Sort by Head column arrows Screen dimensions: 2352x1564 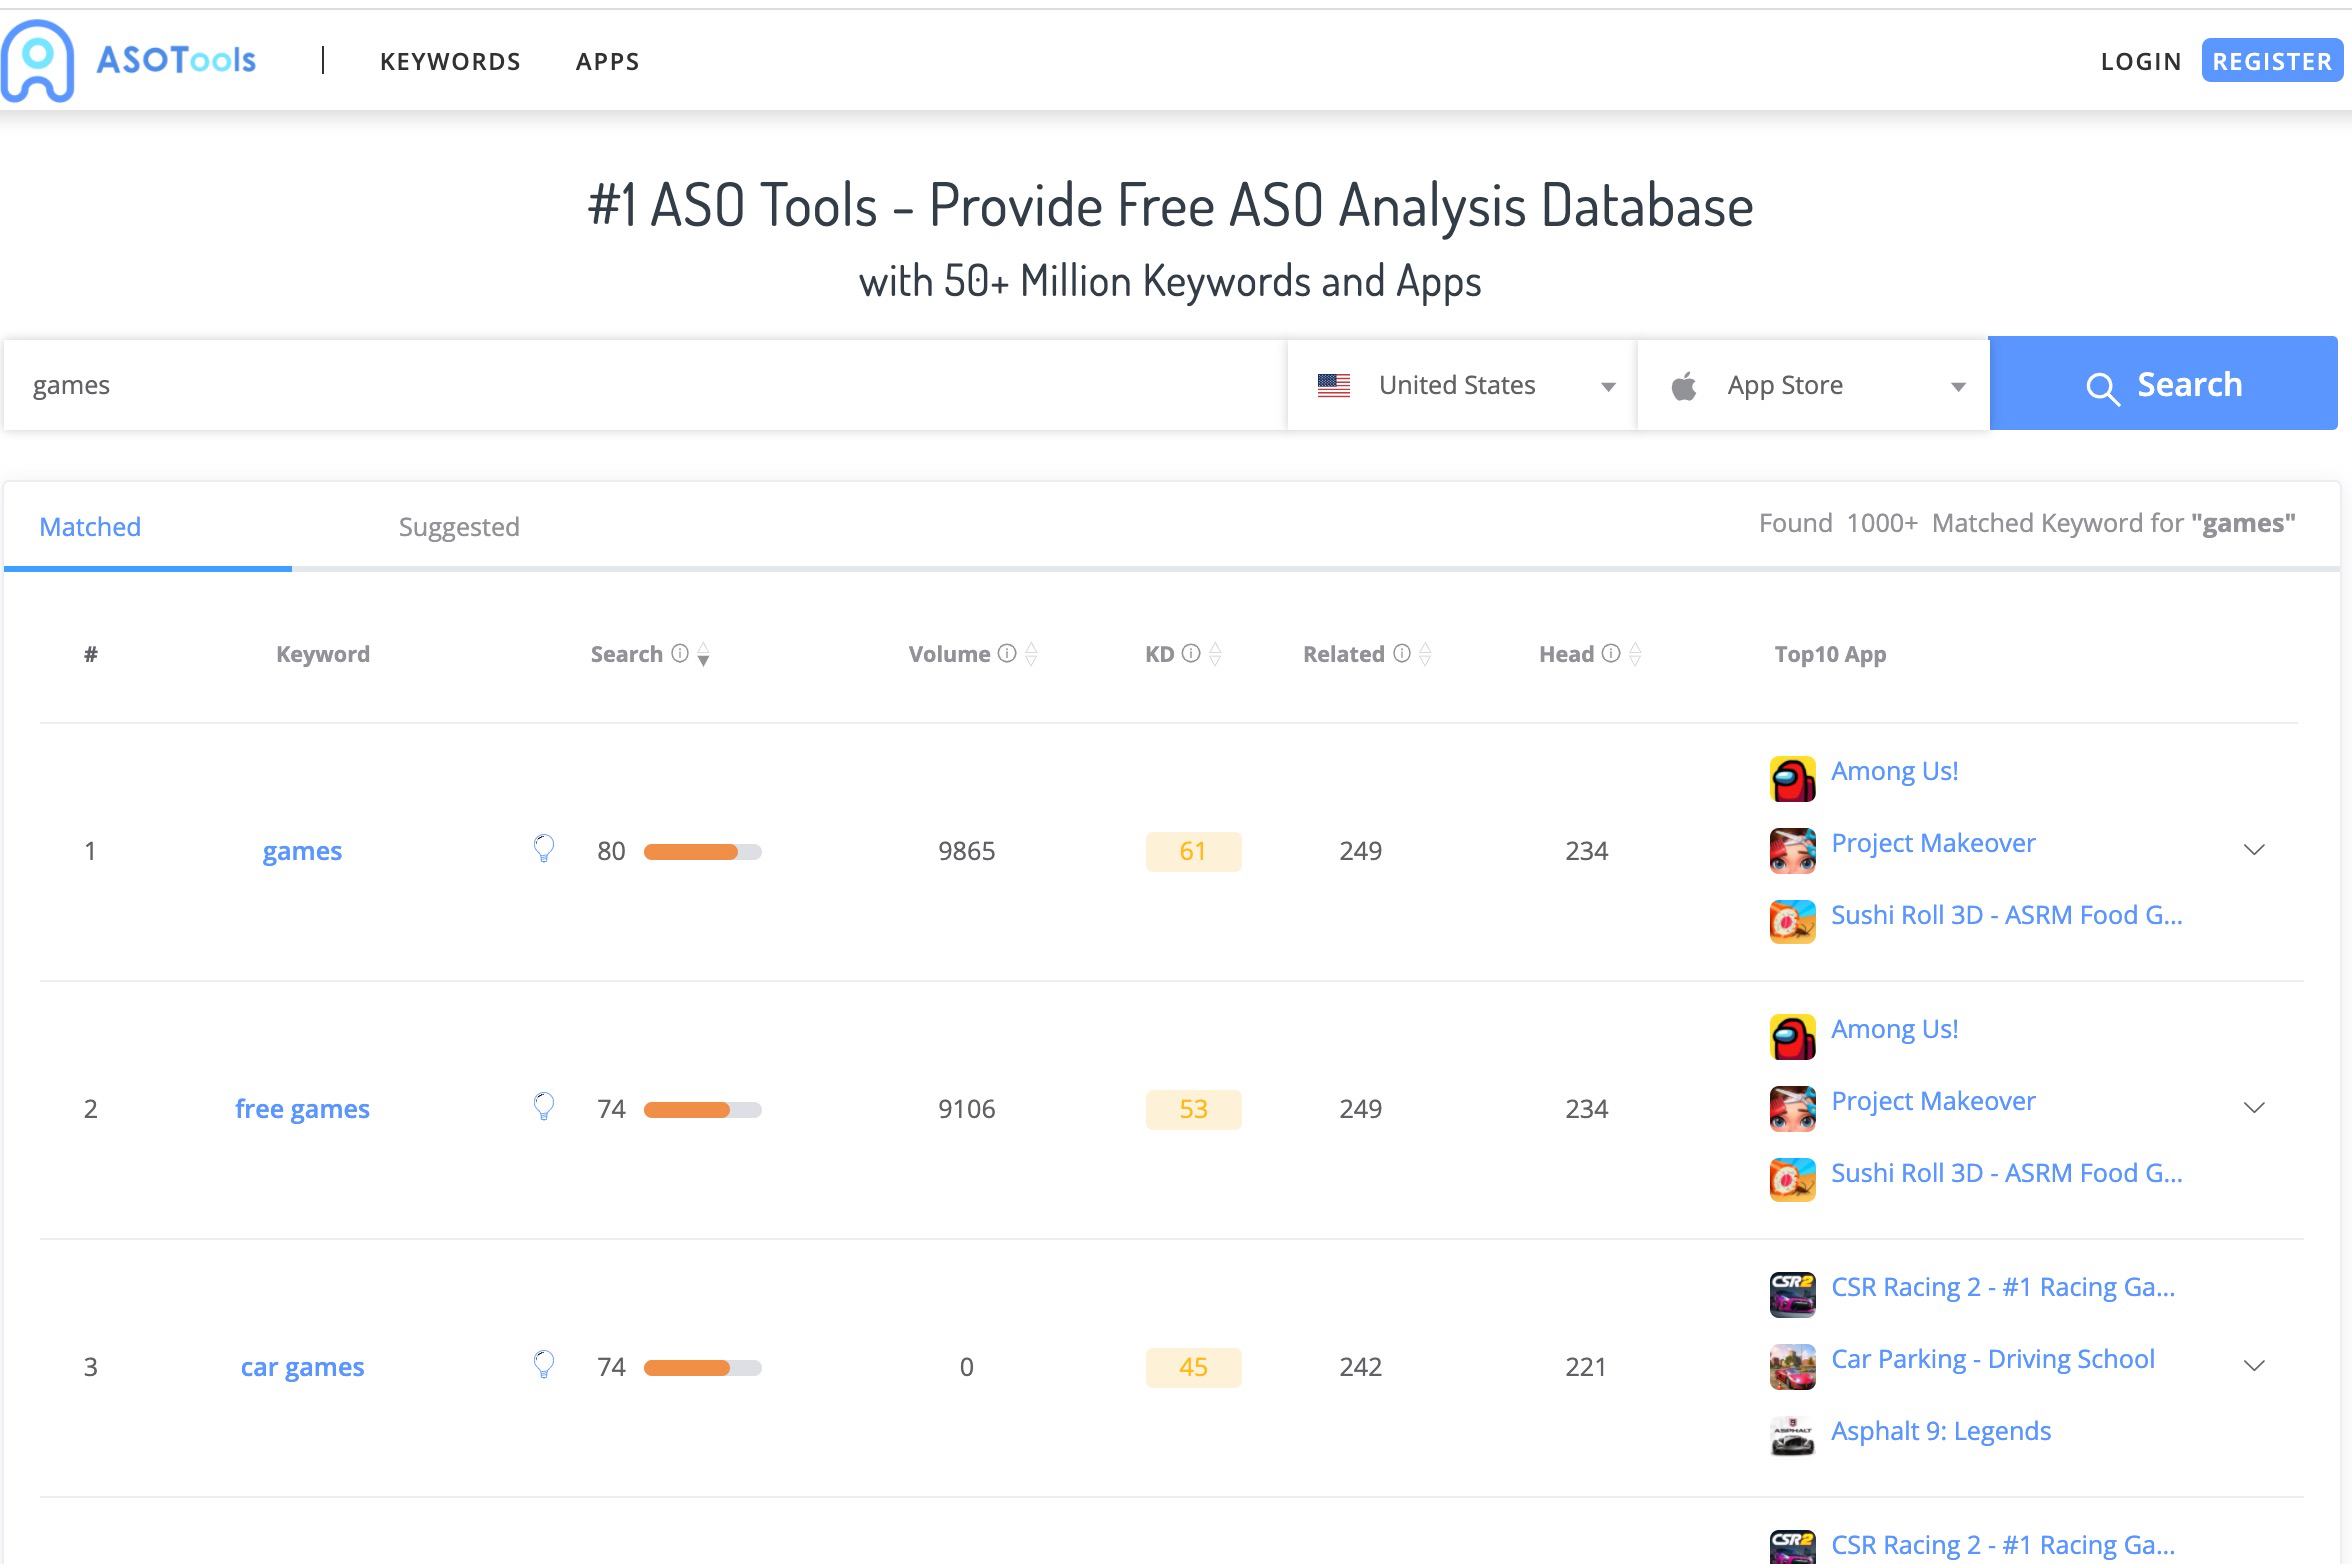pyautogui.click(x=1635, y=655)
